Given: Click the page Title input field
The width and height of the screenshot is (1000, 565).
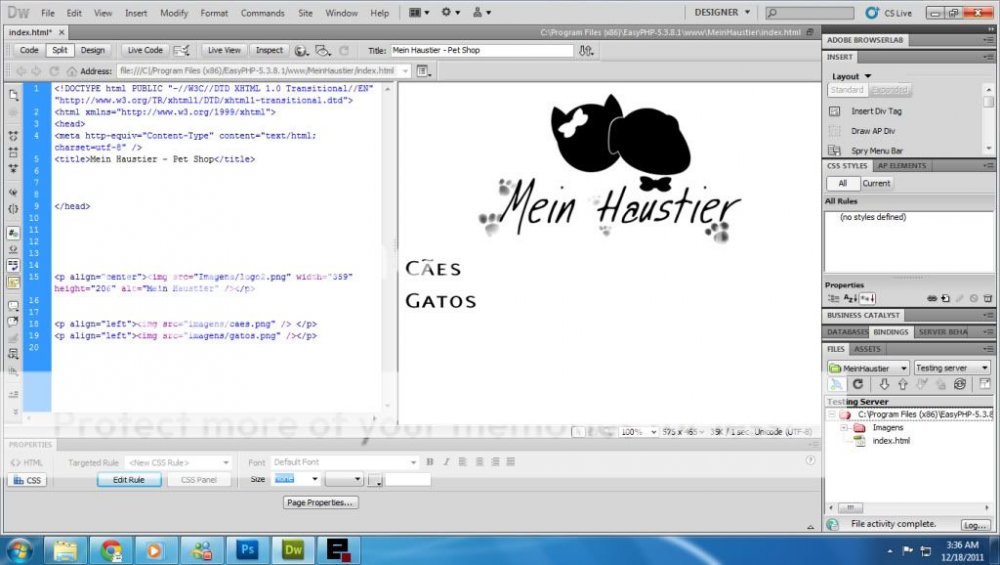Looking at the screenshot, I should click(x=480, y=50).
